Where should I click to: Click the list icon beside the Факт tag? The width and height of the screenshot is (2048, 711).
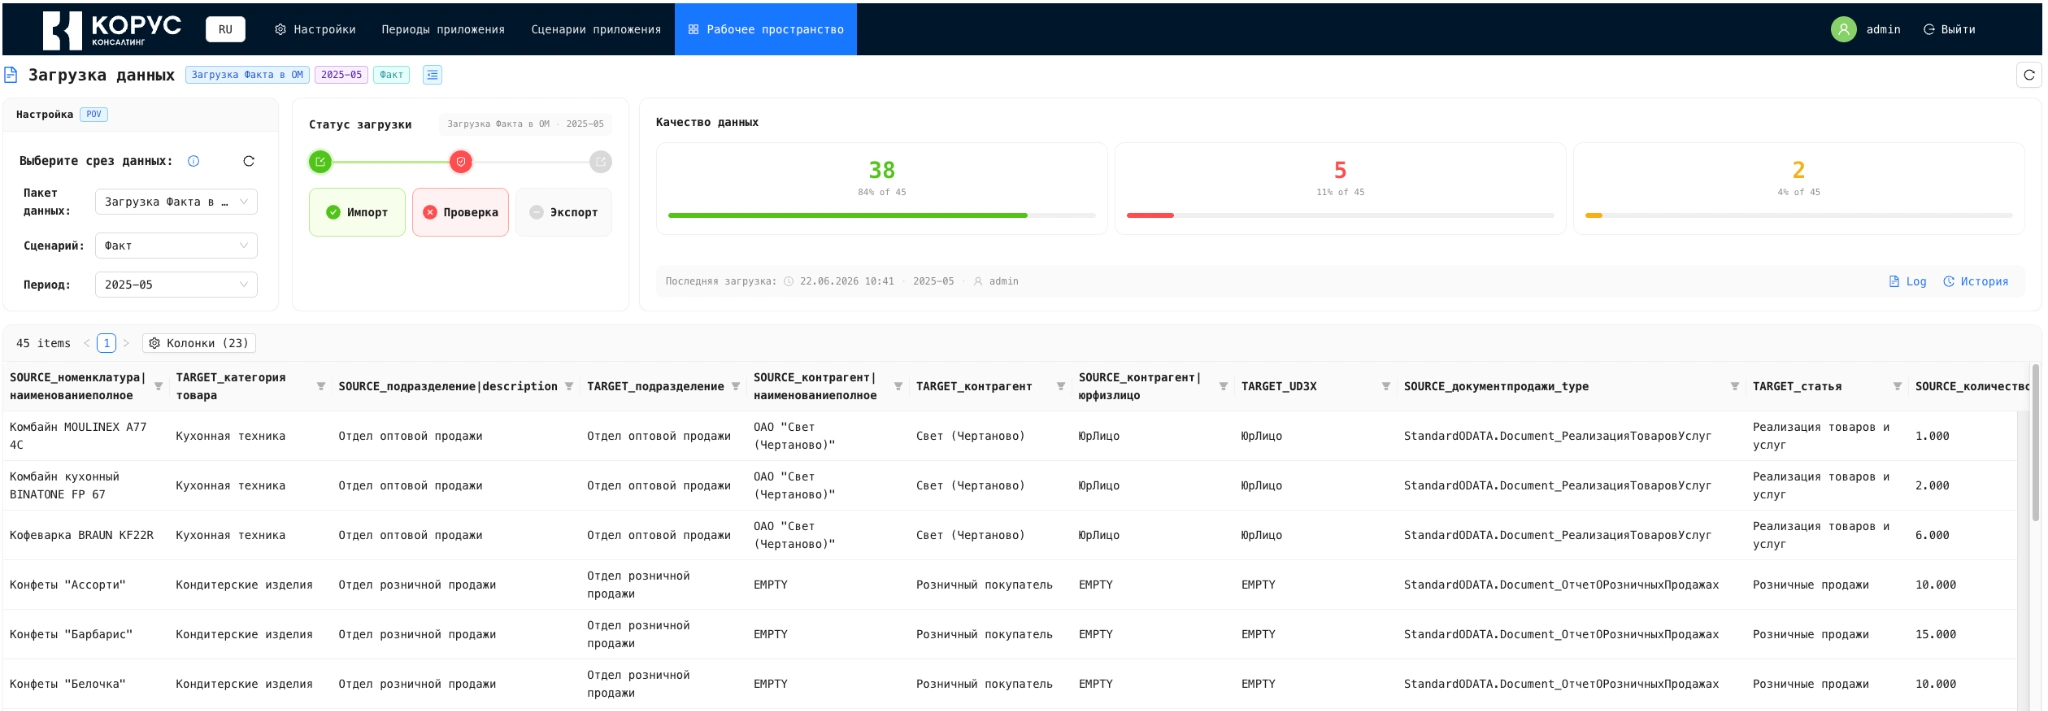[x=432, y=75]
